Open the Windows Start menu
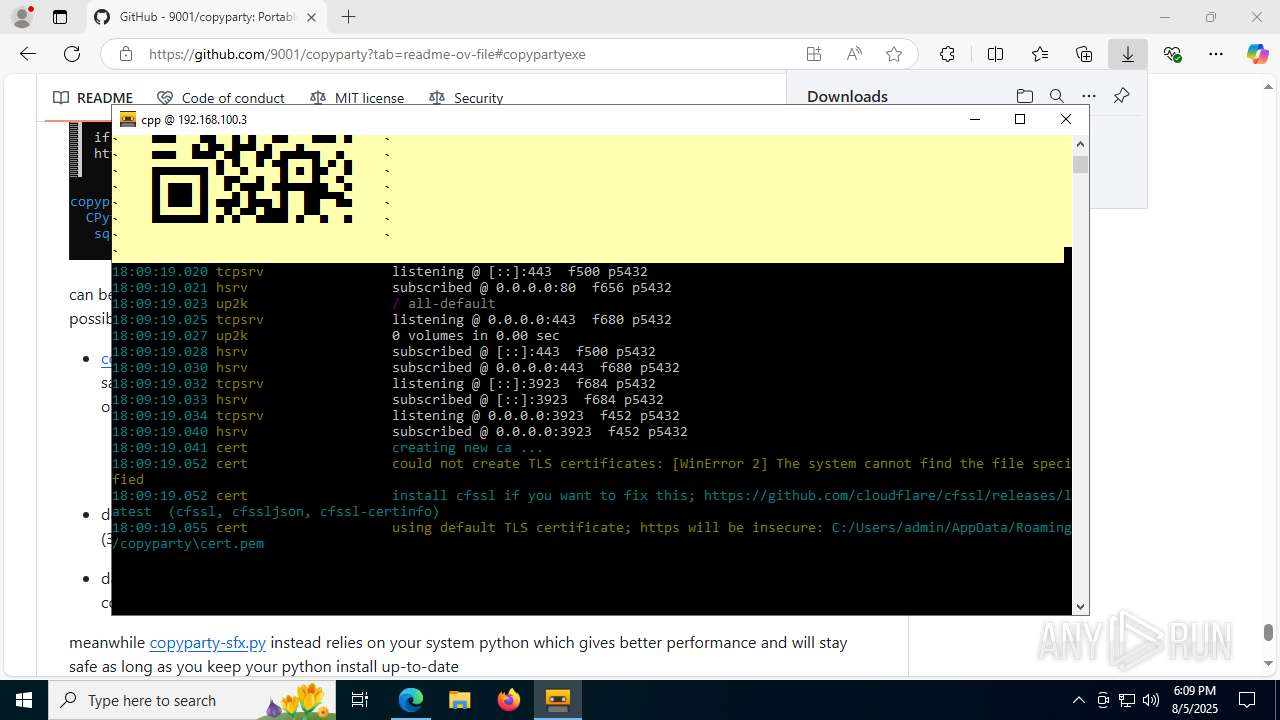The image size is (1280, 720). tap(24, 700)
